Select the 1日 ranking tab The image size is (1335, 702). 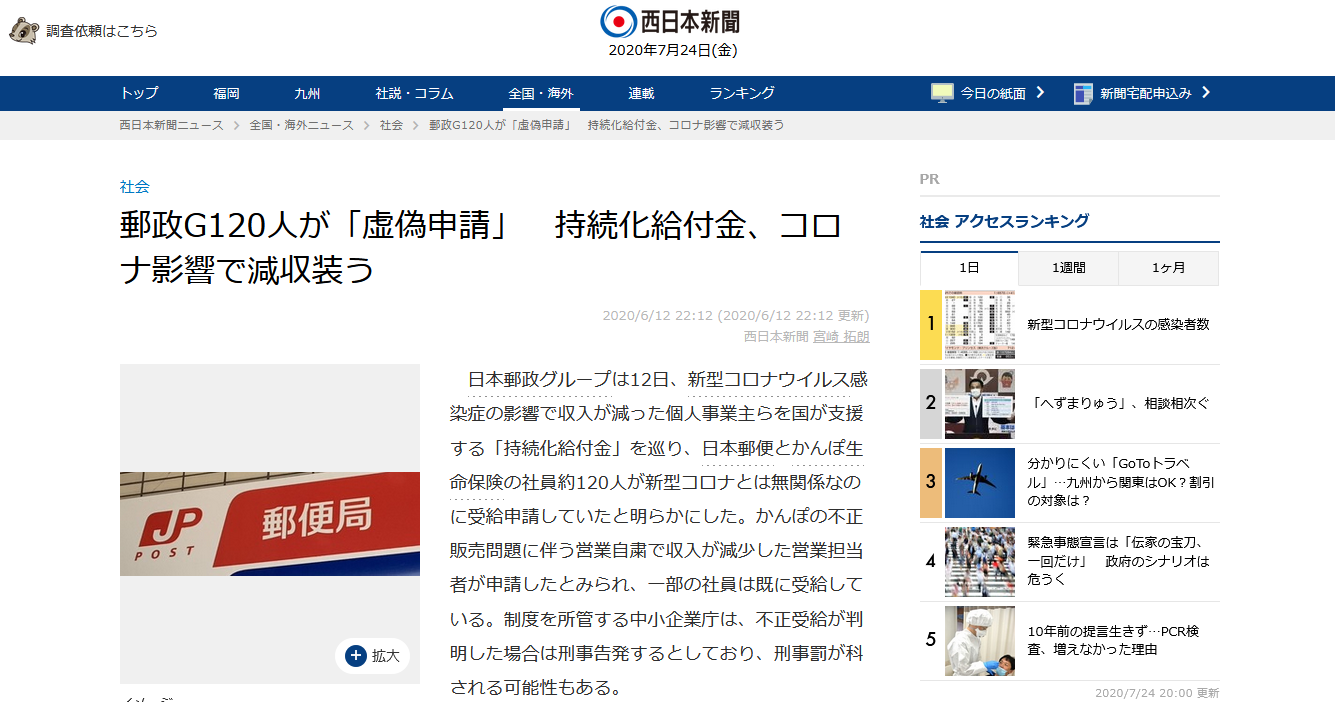[x=969, y=268]
